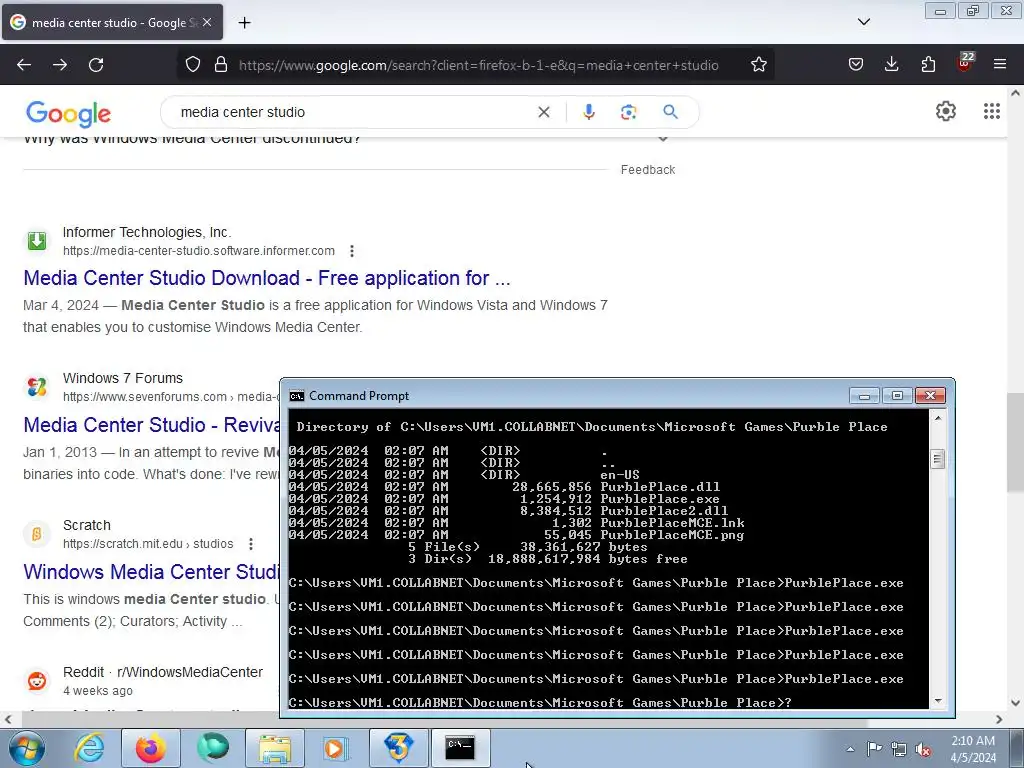Click the Firefox address bar URL

pos(478,65)
